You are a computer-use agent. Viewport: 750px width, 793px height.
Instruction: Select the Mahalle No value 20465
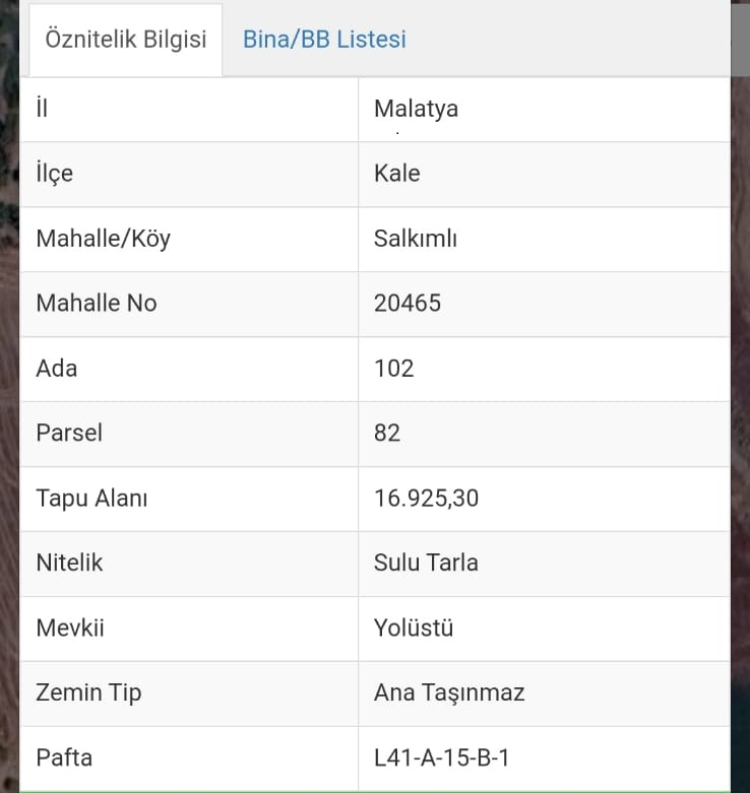407,303
